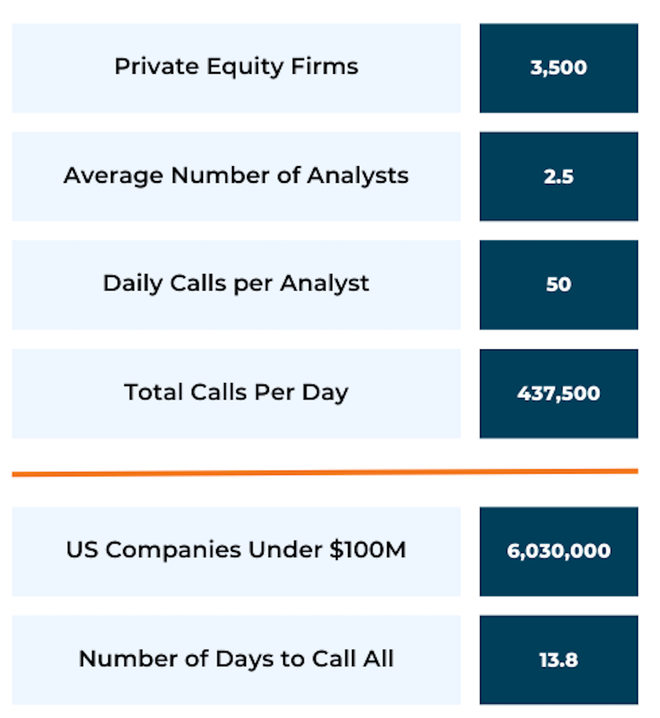This screenshot has height=718, width=660.
Task: Select the 437,500 value box
Action: tap(559, 393)
